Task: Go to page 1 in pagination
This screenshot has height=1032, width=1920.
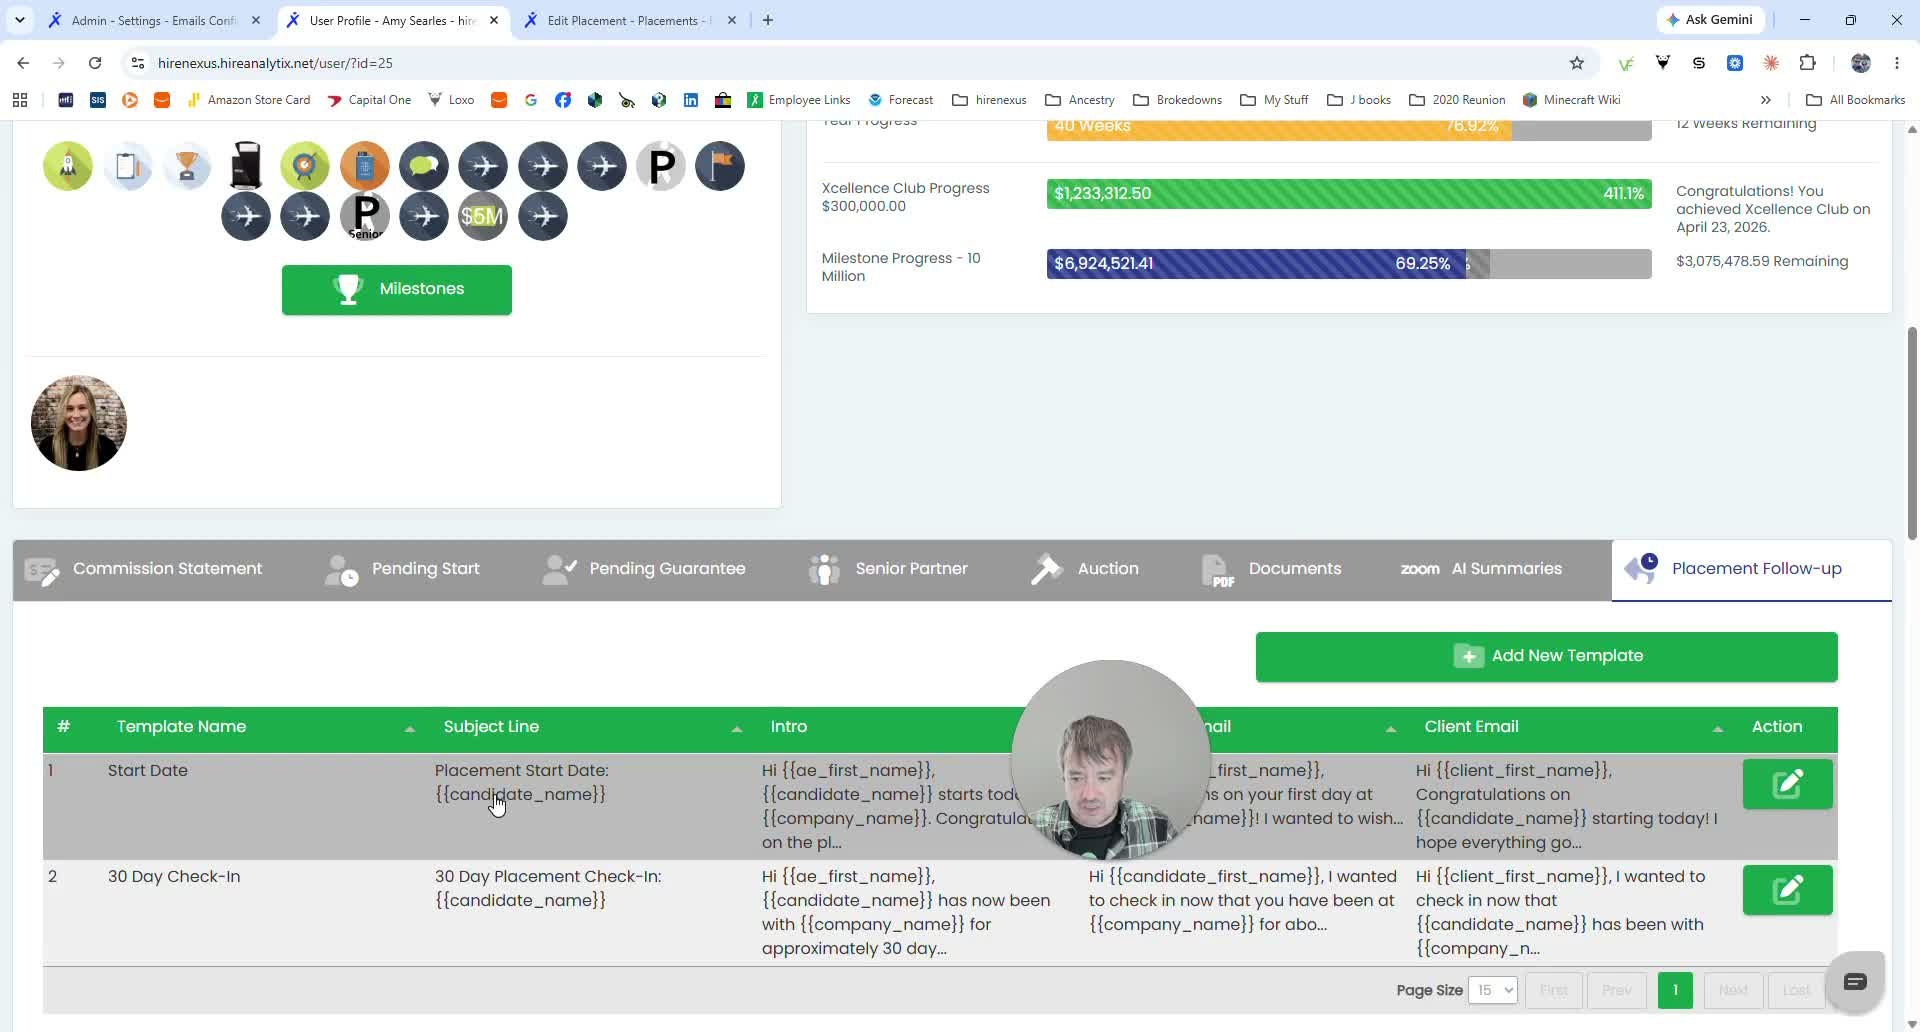Action: point(1675,990)
